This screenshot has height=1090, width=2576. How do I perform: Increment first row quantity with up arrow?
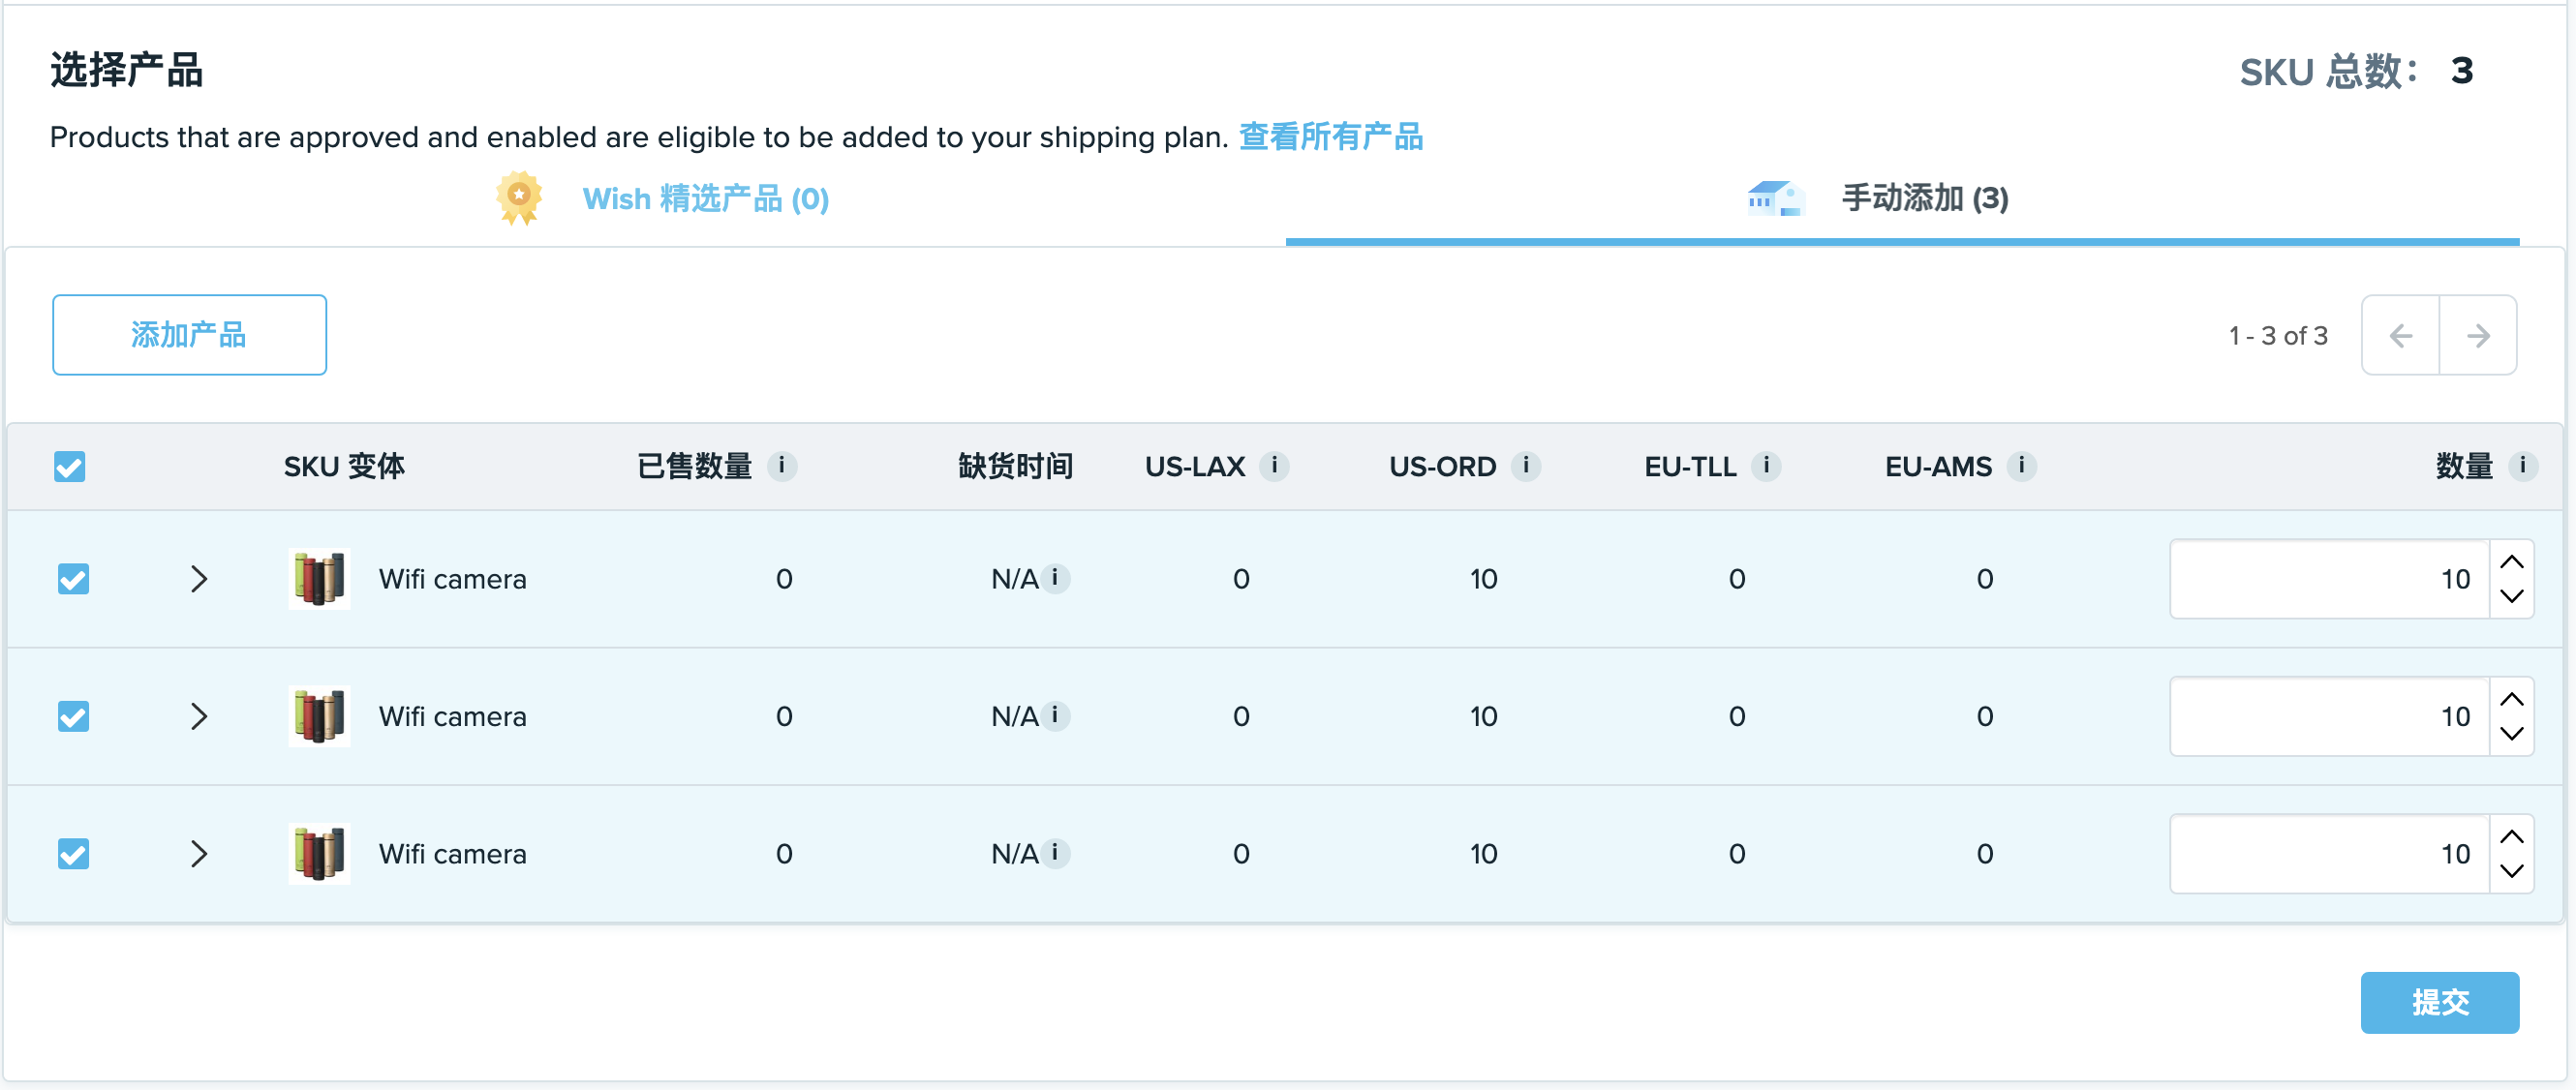click(2512, 563)
